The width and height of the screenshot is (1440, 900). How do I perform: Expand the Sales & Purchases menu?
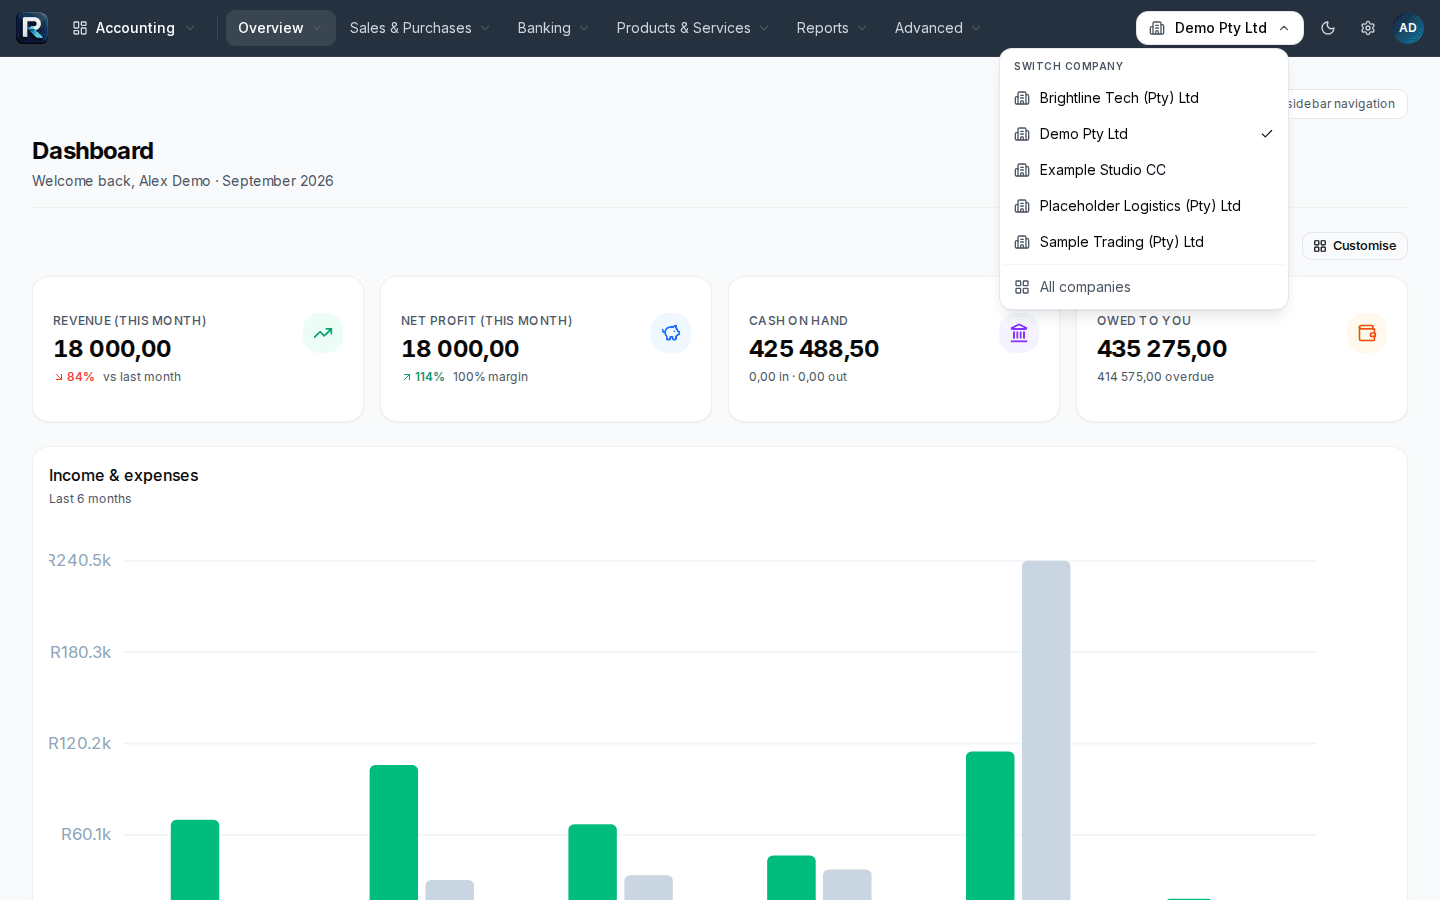(x=420, y=28)
